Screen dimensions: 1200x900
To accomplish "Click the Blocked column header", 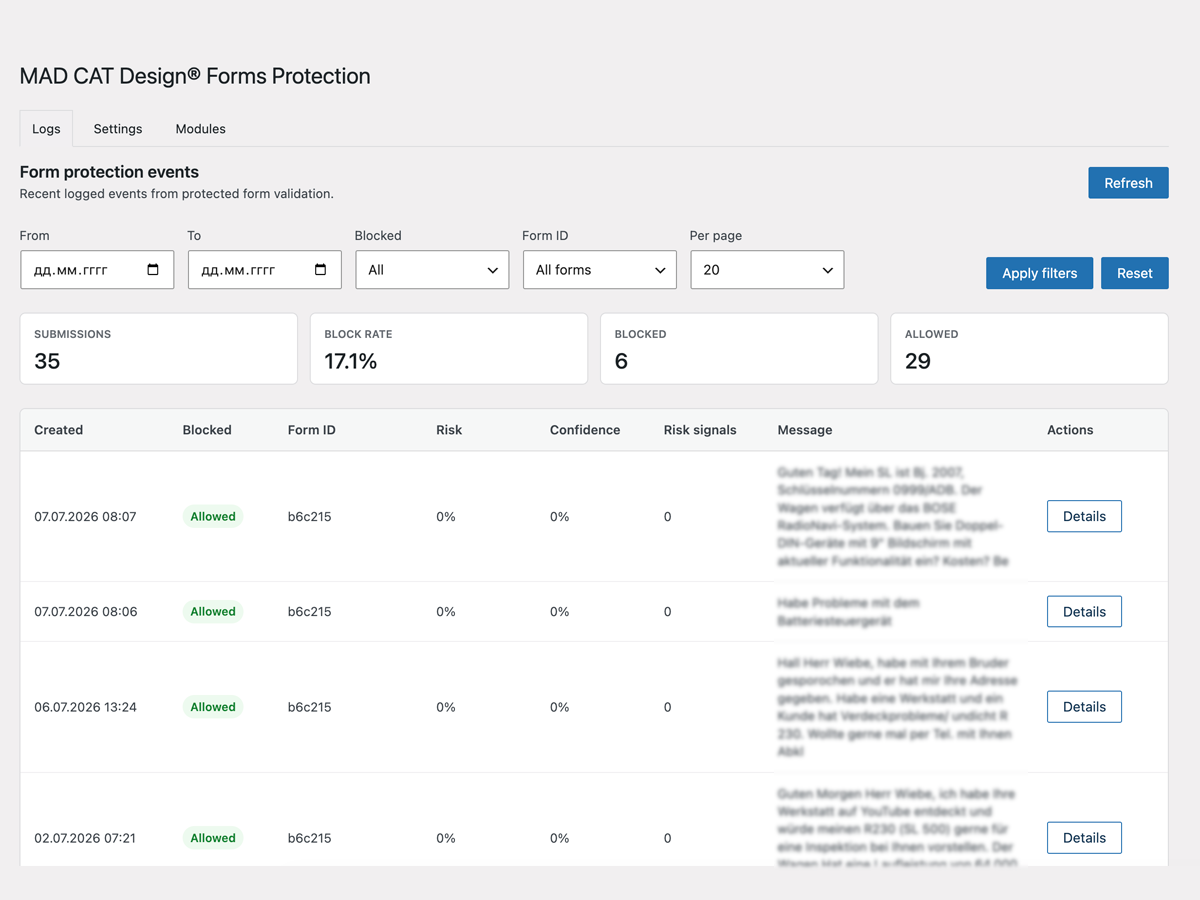I will [x=207, y=430].
